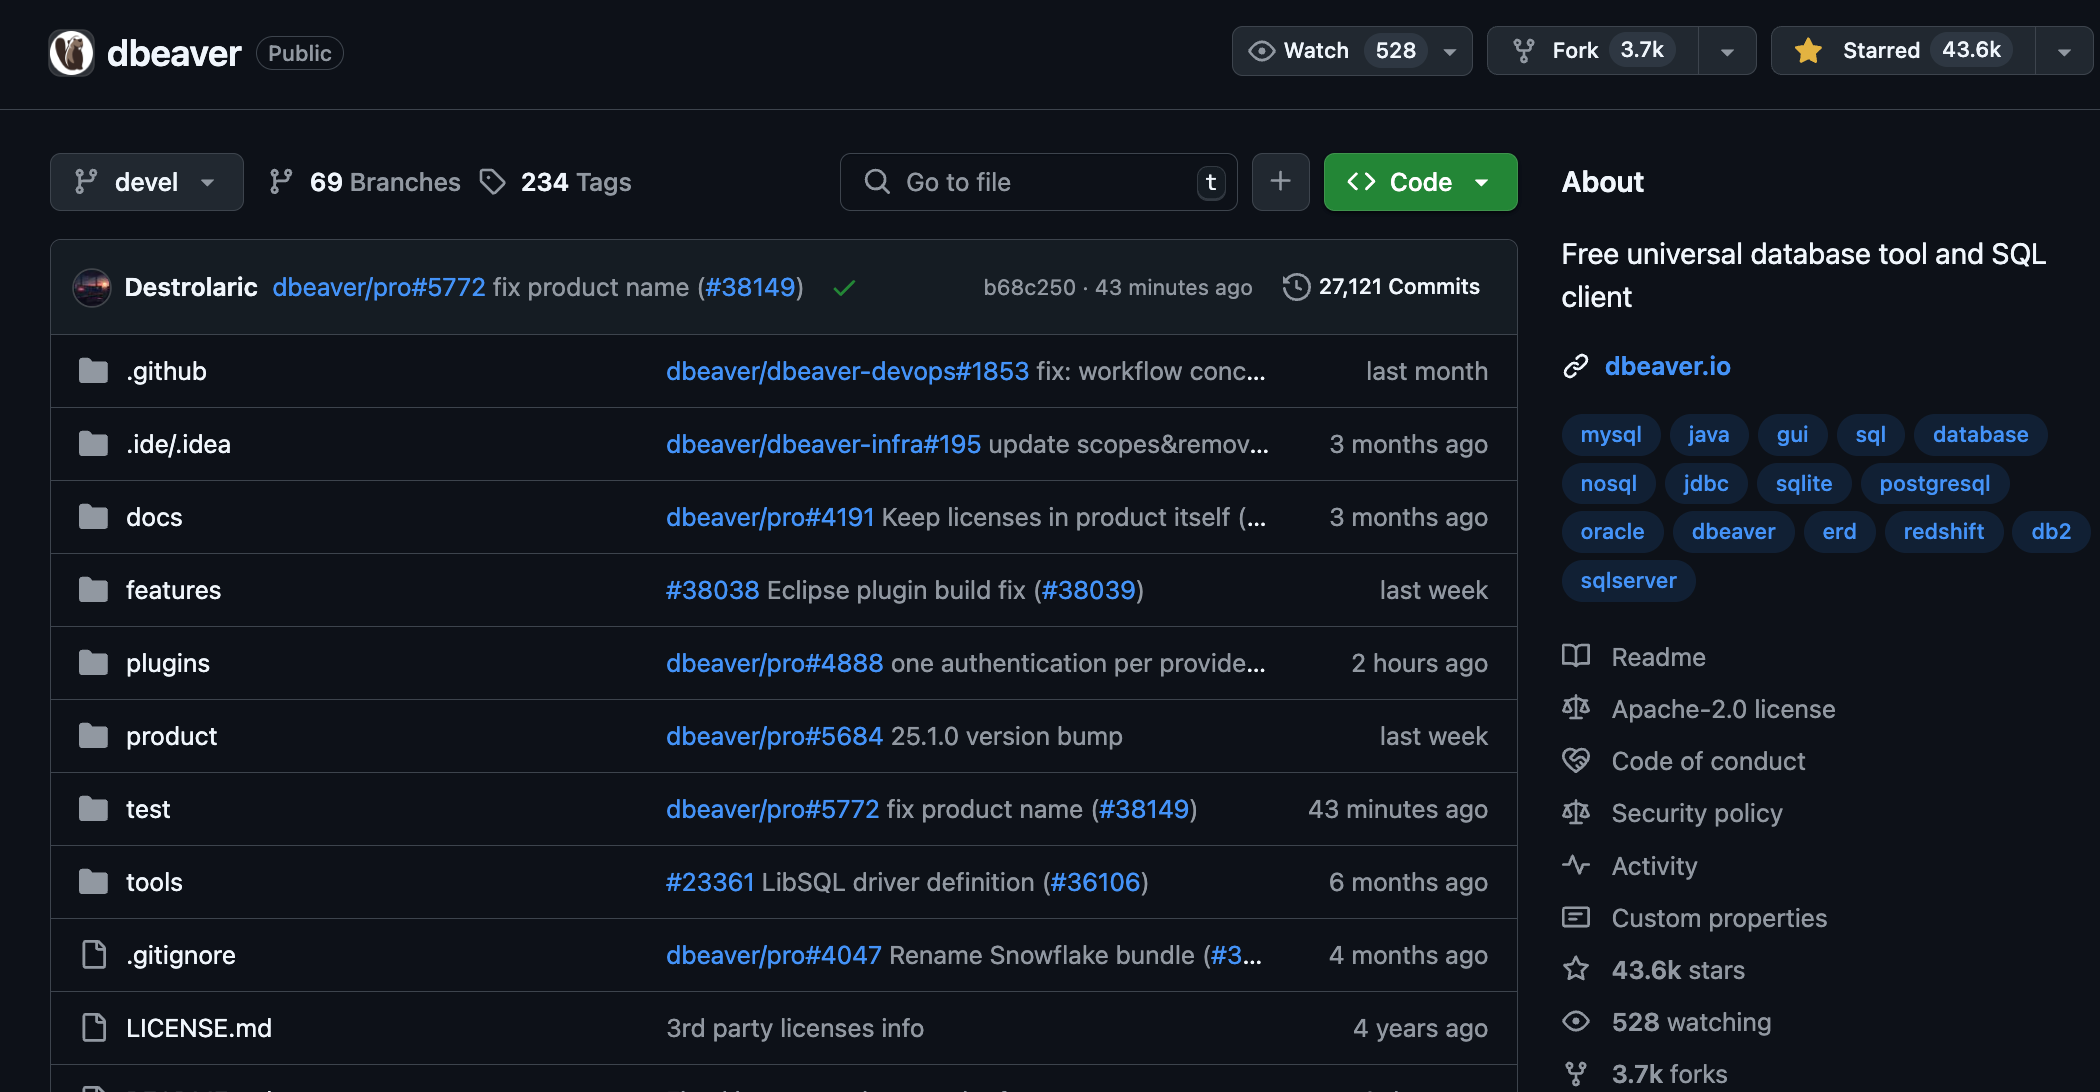Screen dimensions: 2100x1092
Task: Open the plugins folder name
Action: tap(168, 663)
